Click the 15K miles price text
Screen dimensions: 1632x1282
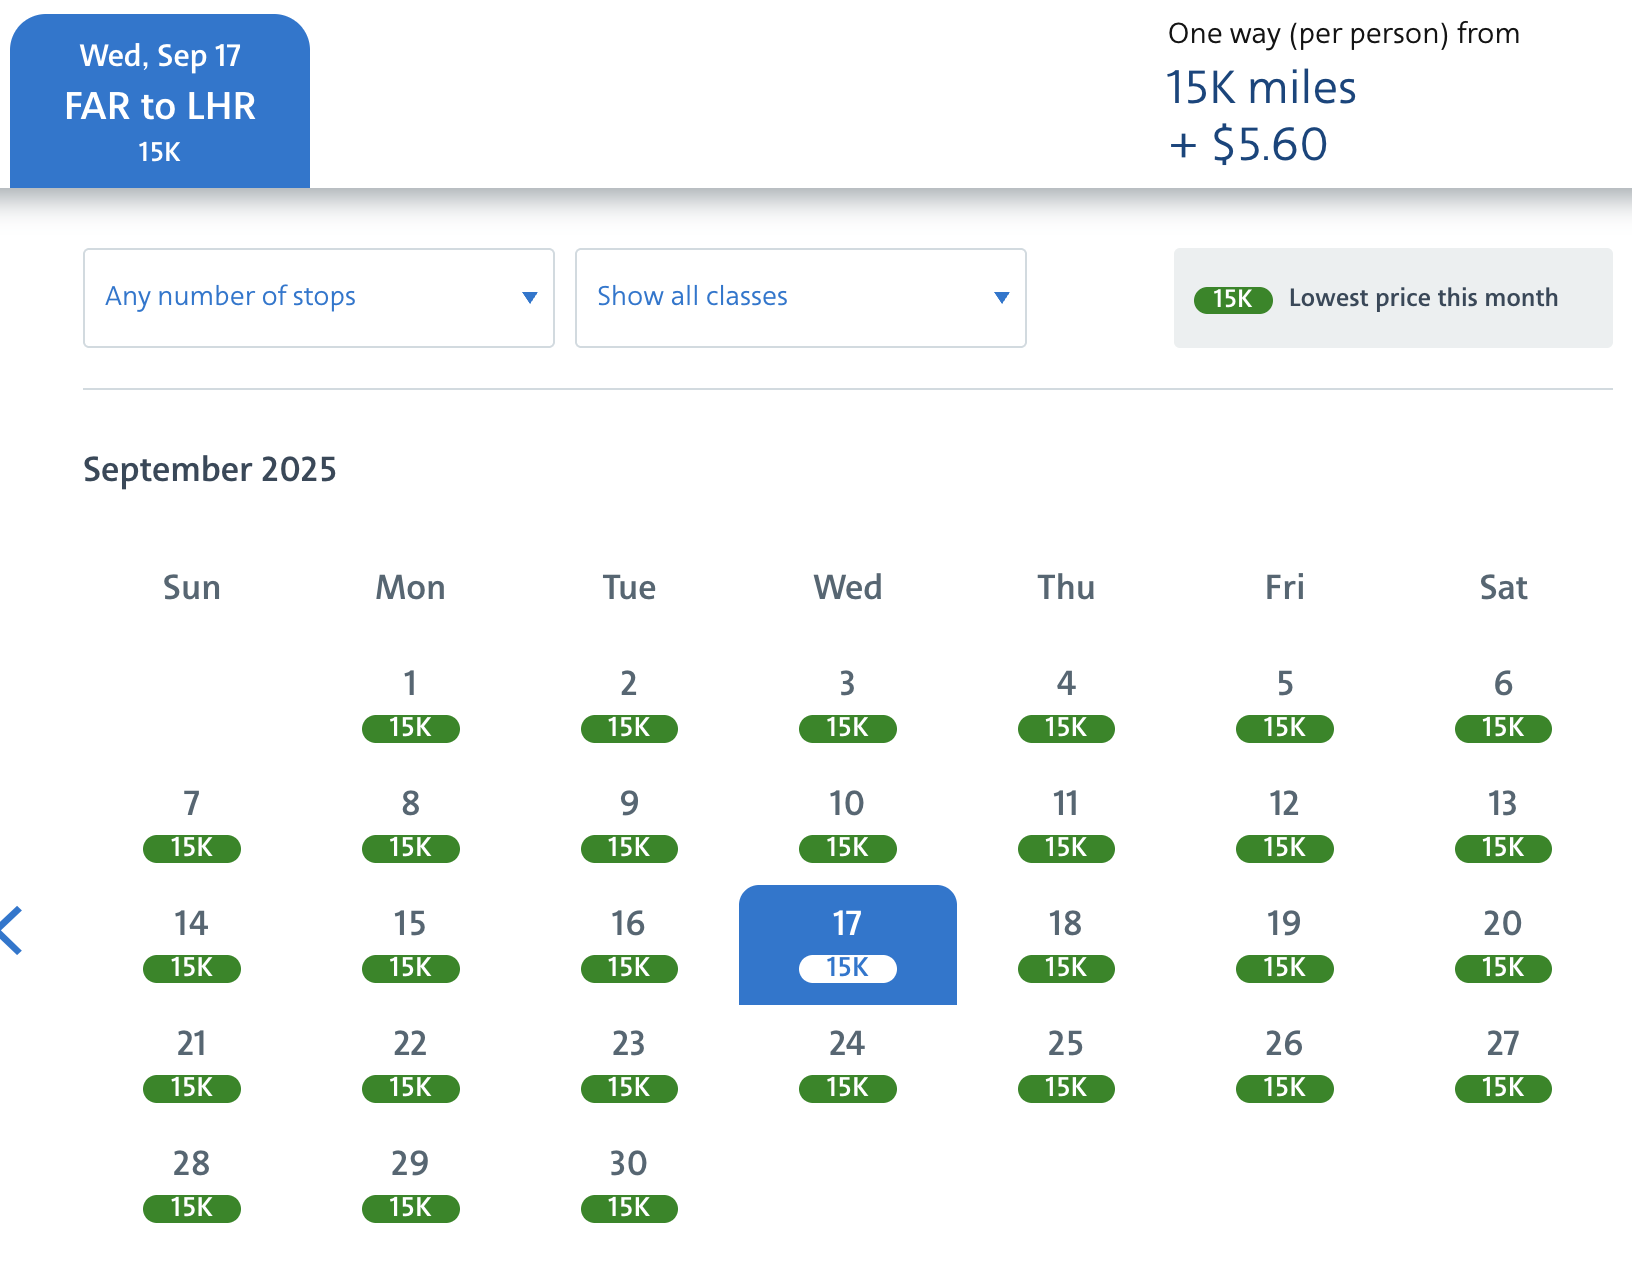[x=1261, y=87]
